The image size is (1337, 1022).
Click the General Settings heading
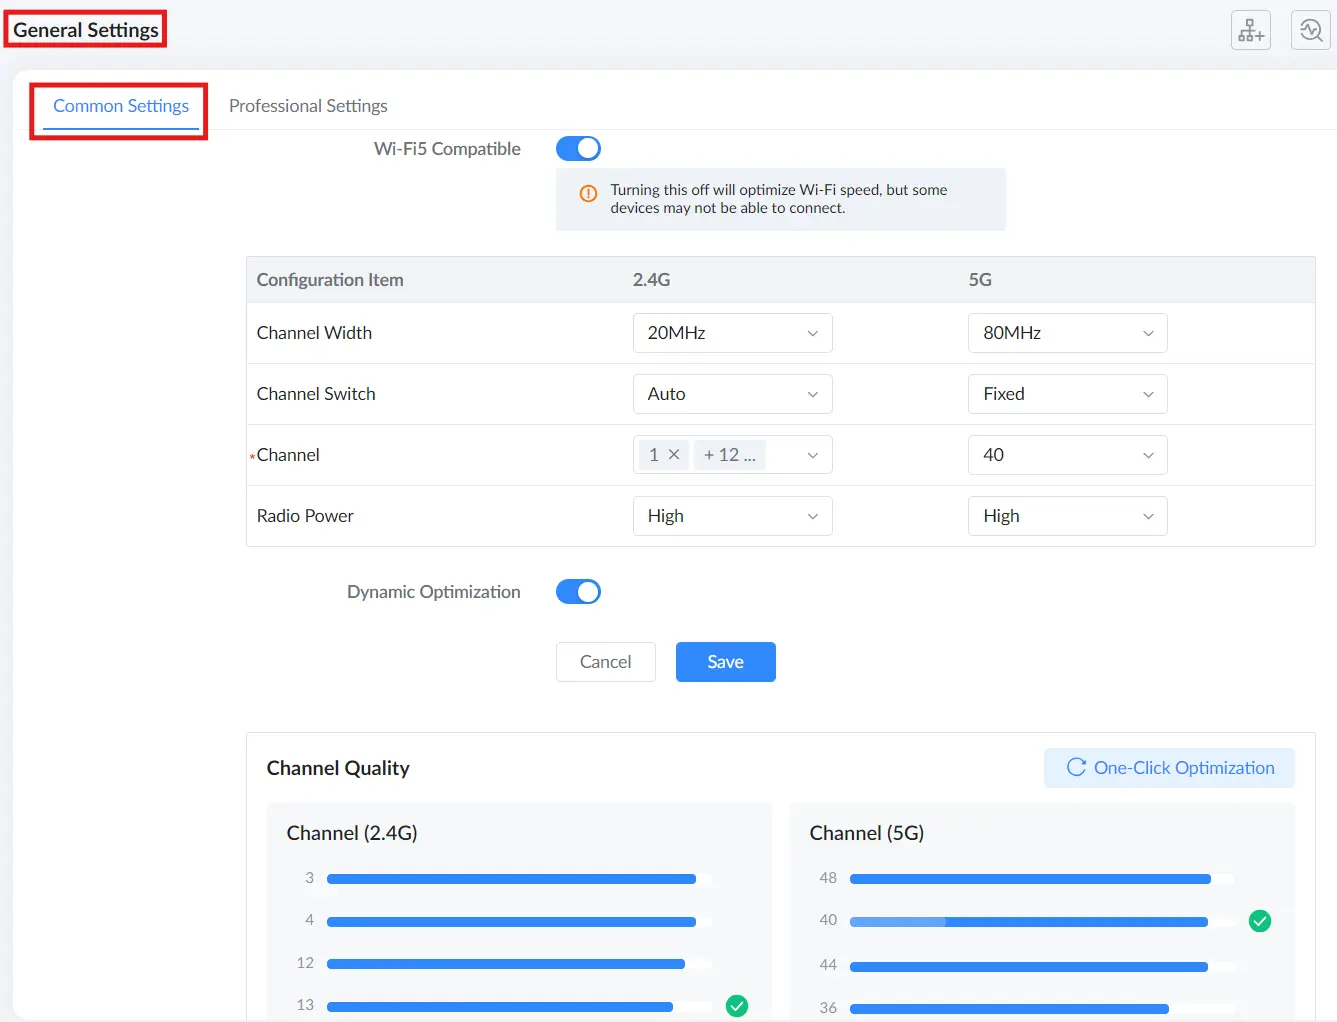(x=86, y=30)
